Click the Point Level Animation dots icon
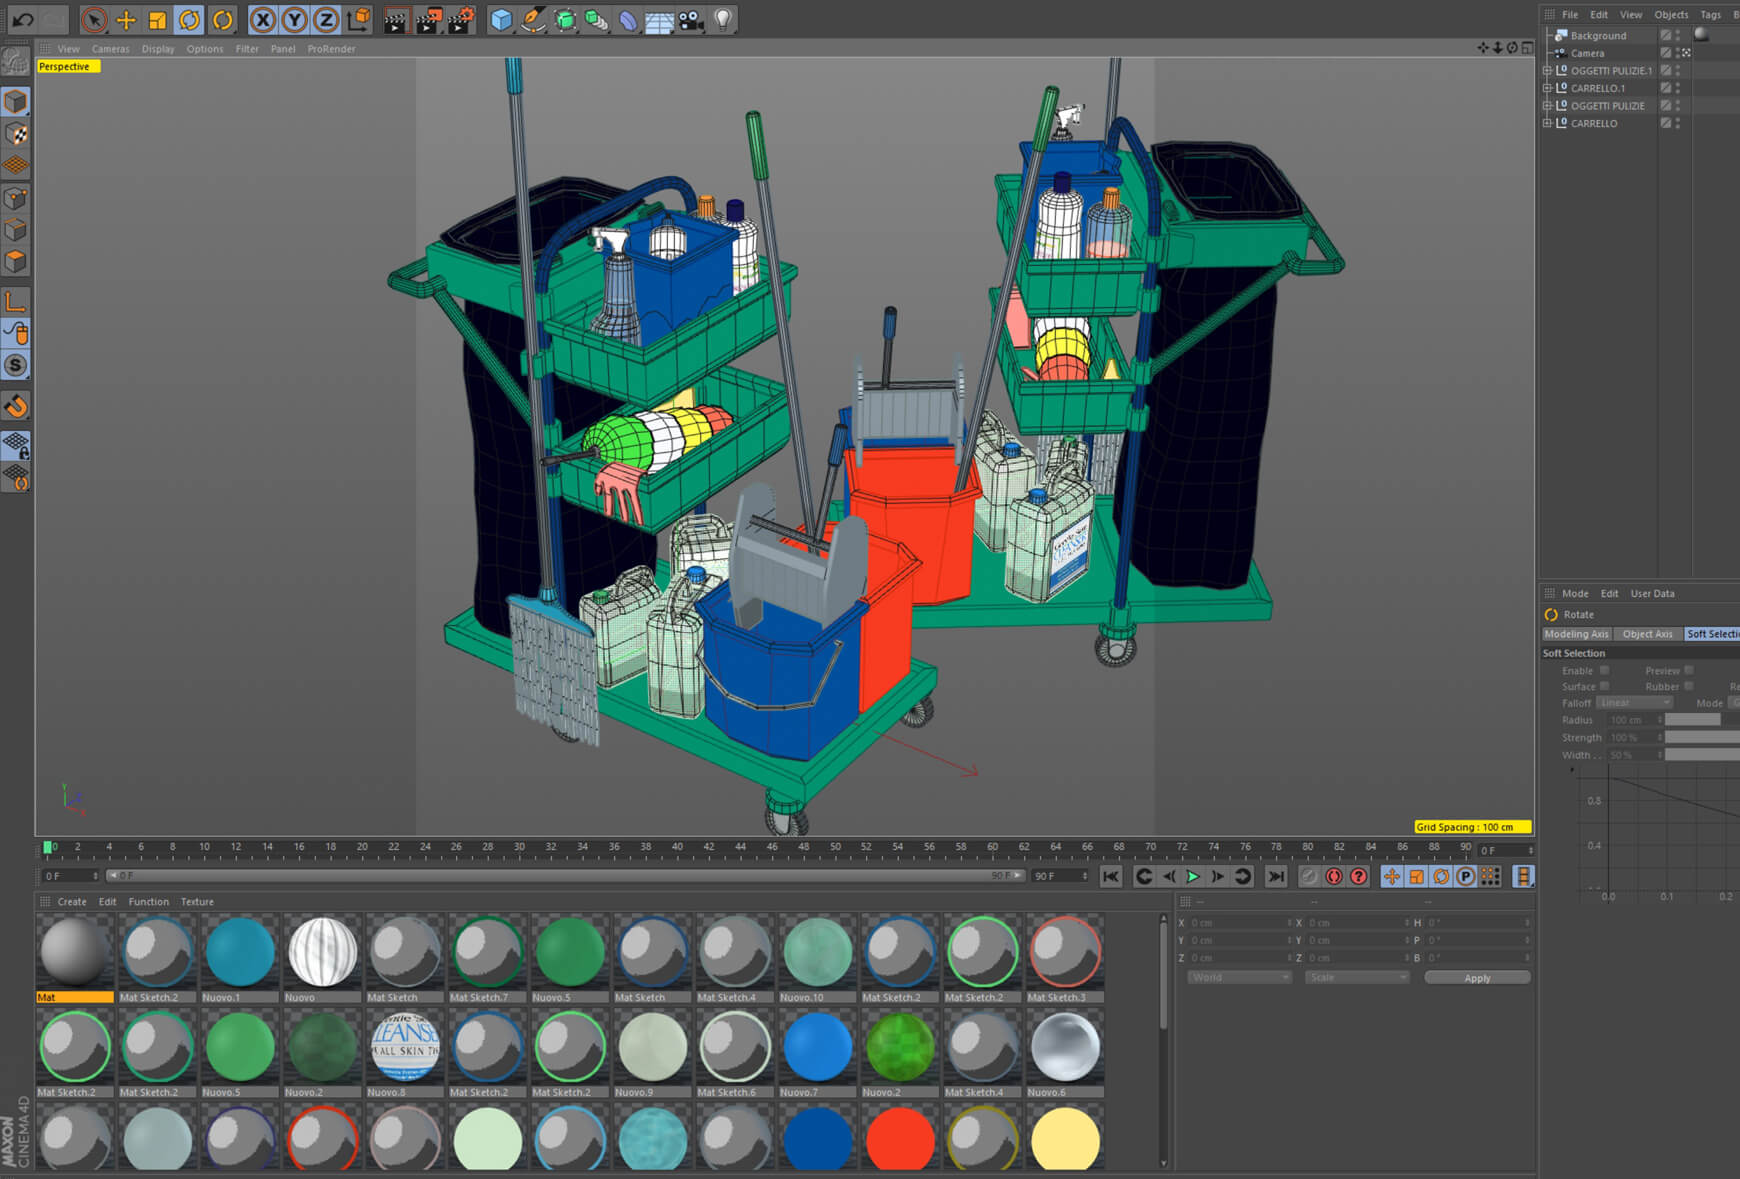The image size is (1740, 1179). coord(1490,876)
